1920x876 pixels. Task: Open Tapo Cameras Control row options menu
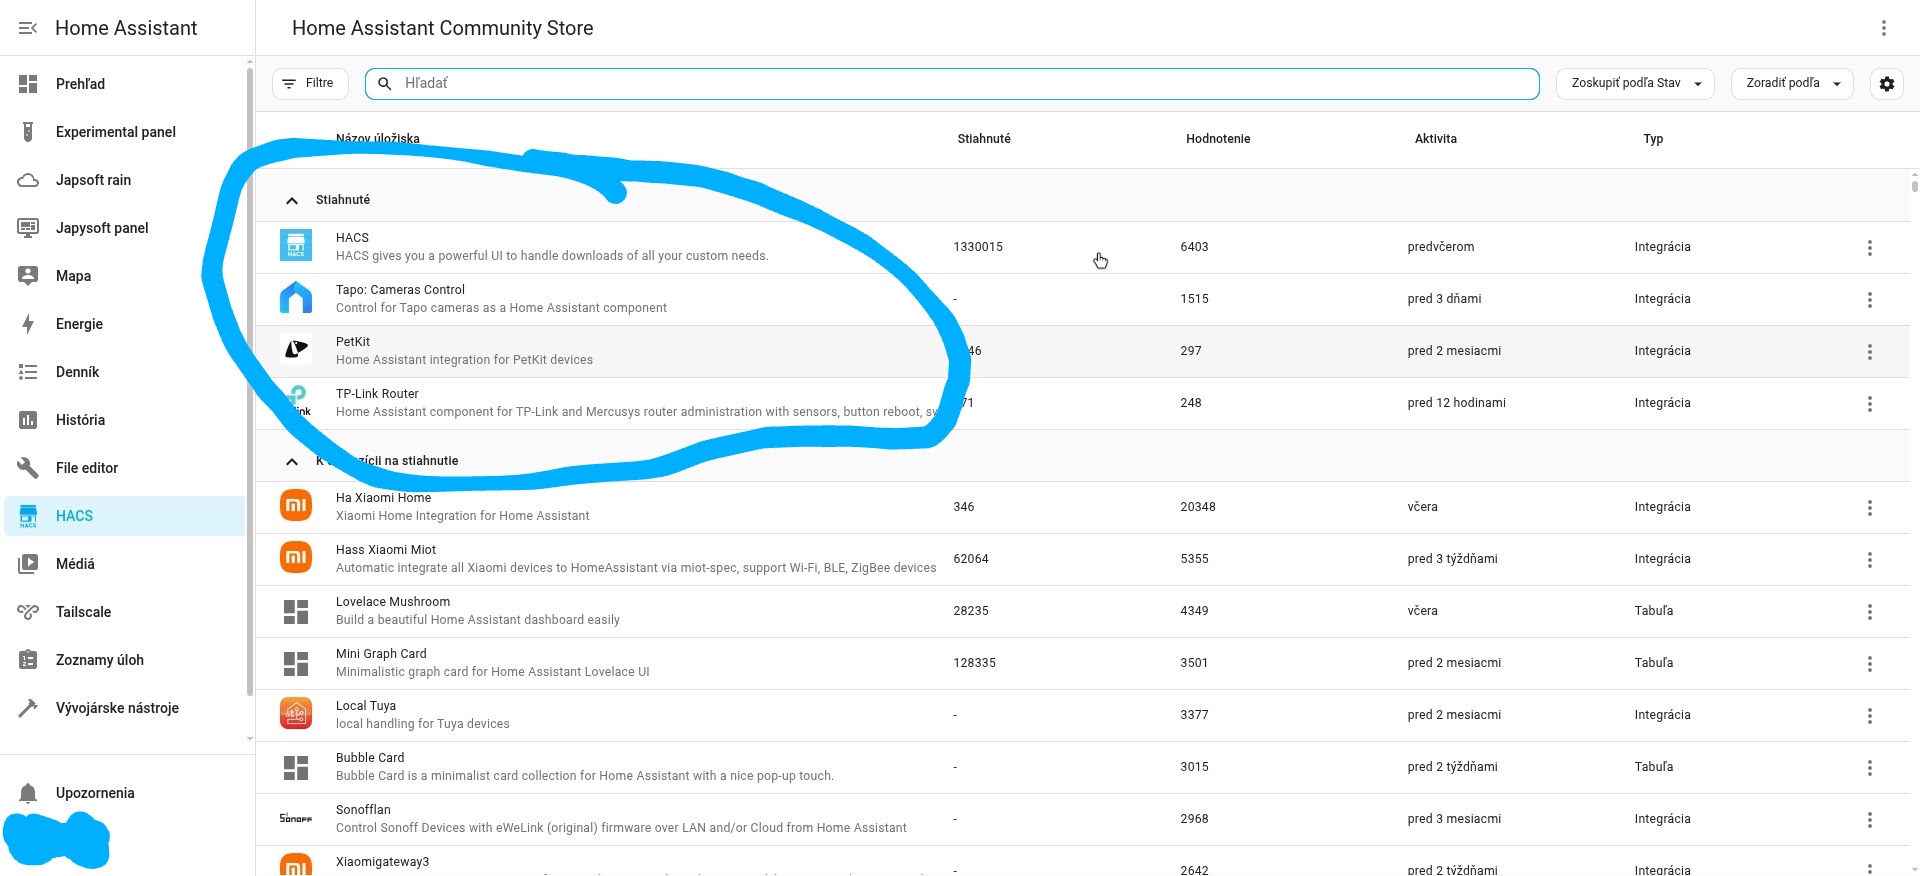[1869, 299]
